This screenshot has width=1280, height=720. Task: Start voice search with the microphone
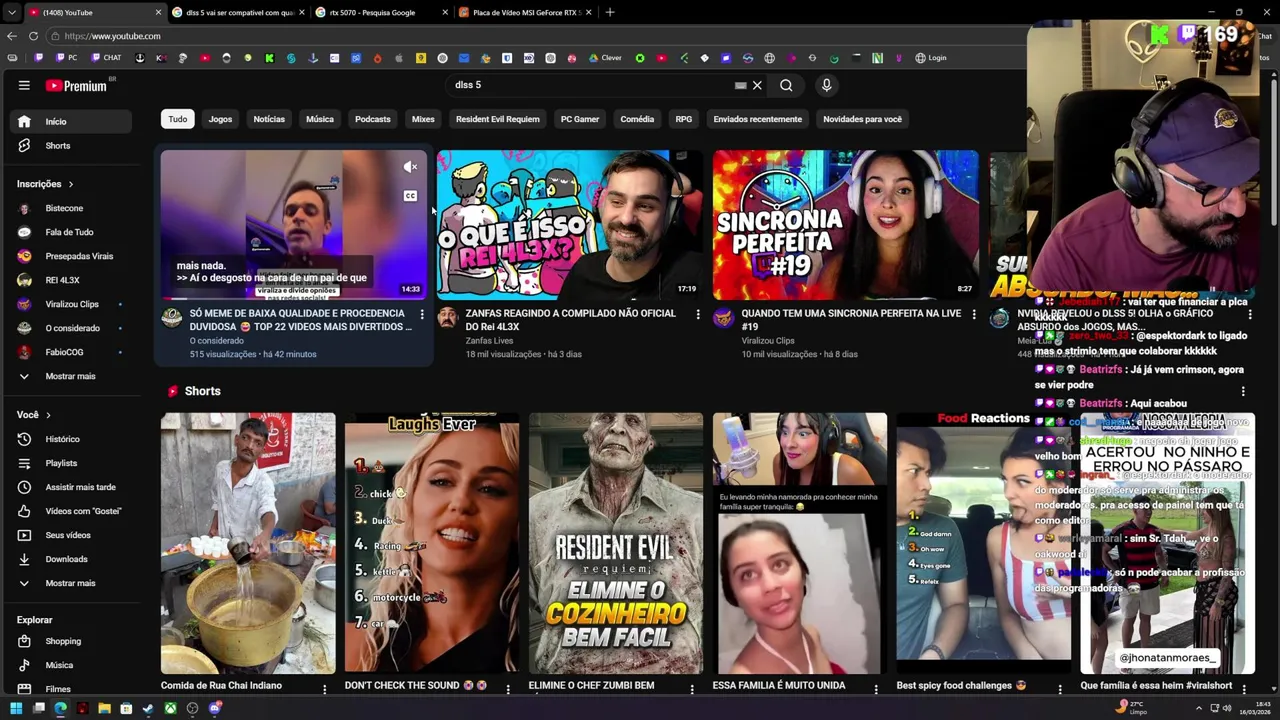[826, 85]
